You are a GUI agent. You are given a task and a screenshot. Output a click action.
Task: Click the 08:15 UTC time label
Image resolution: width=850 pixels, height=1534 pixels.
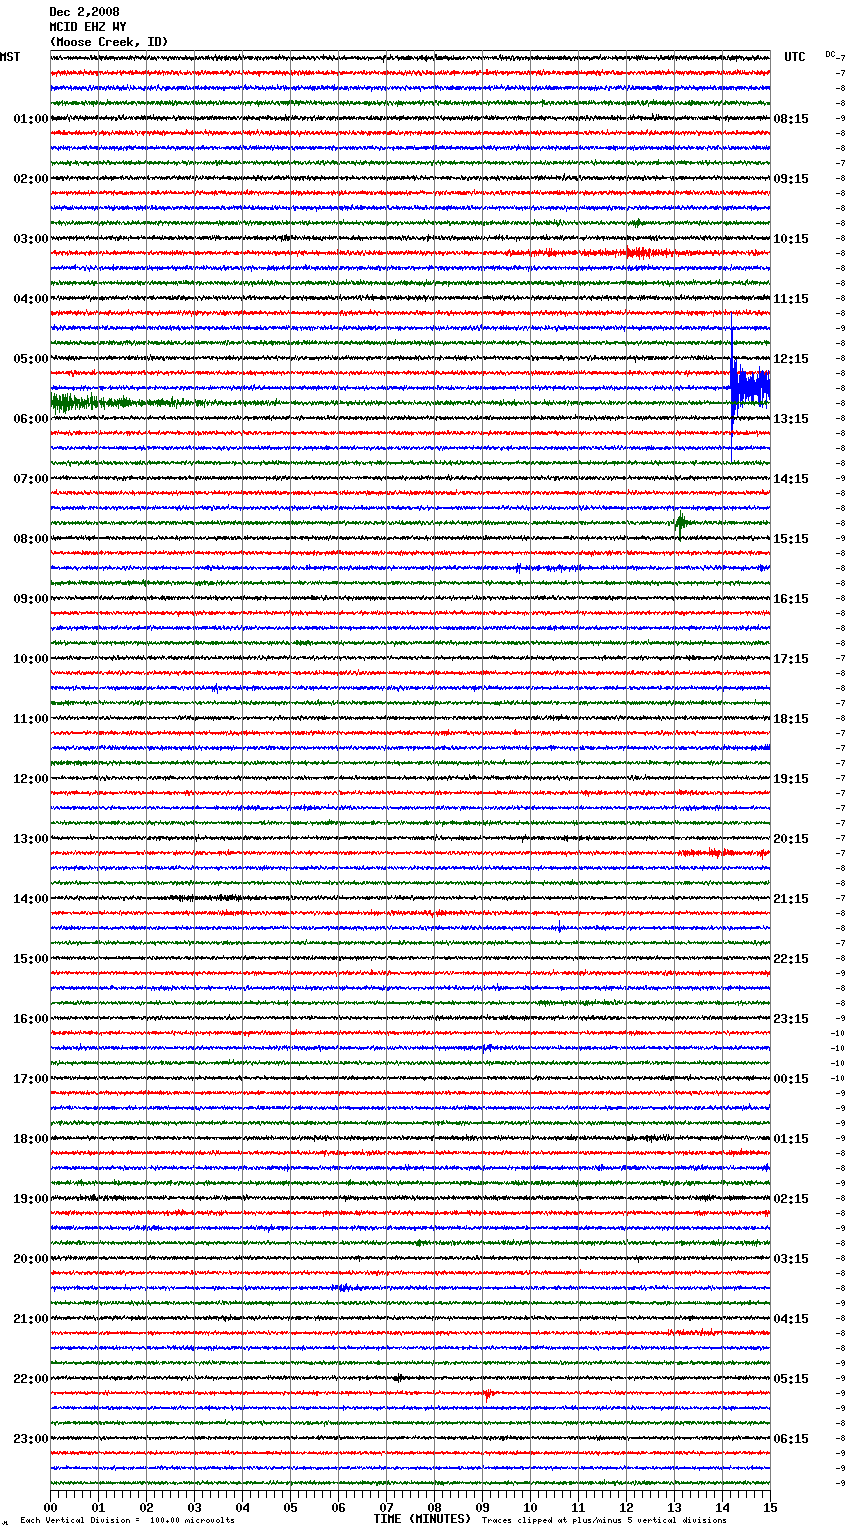[x=791, y=119]
